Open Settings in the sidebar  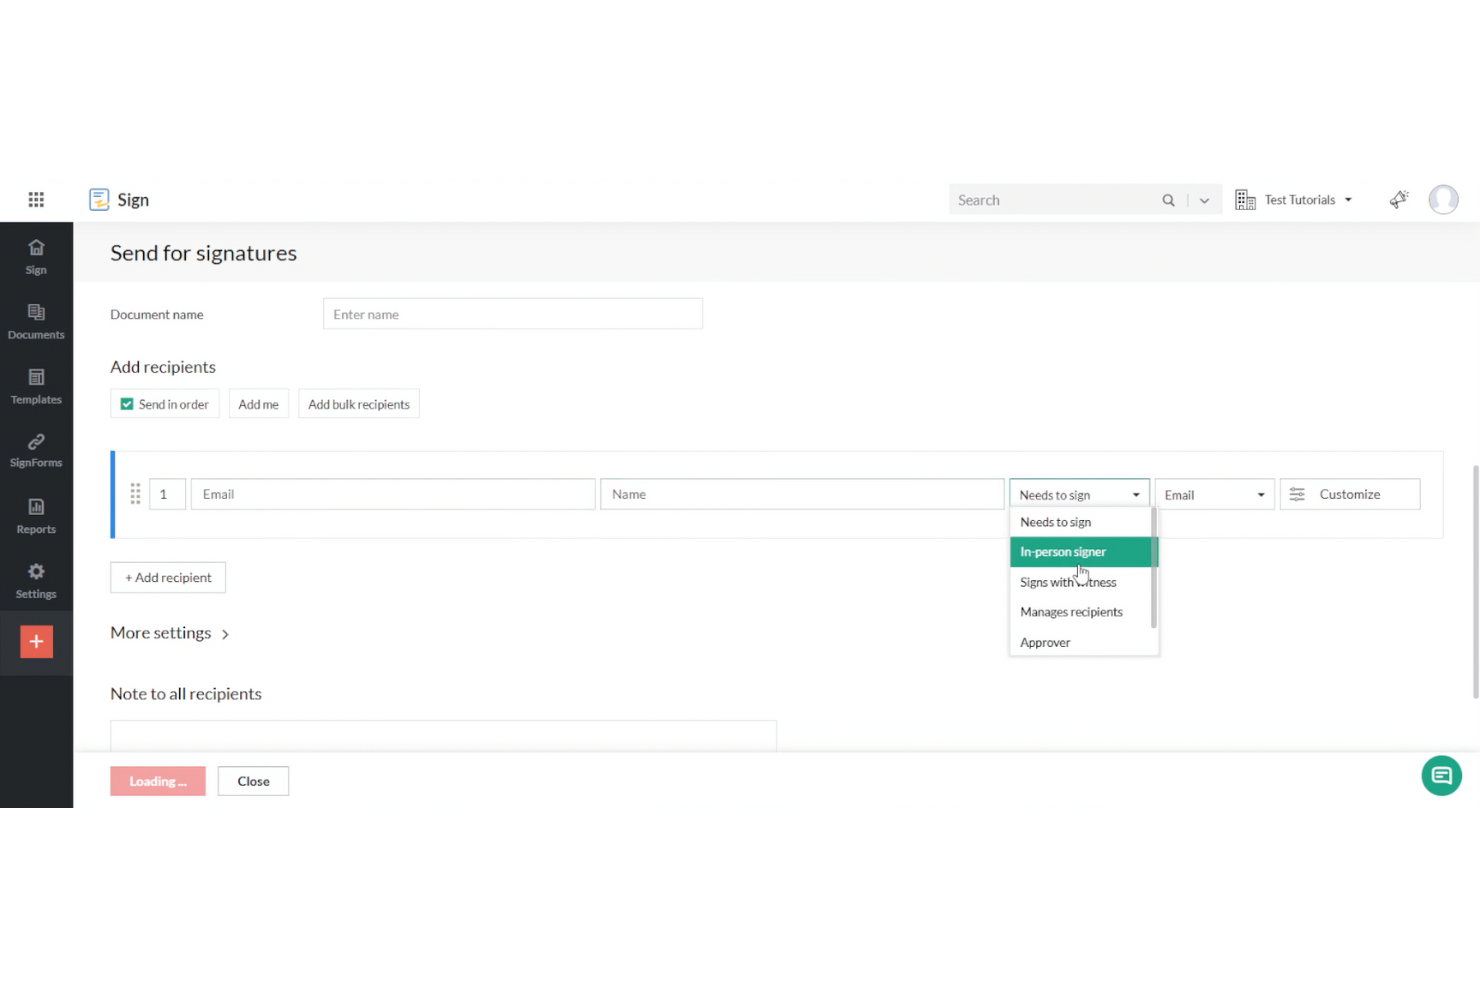36,579
